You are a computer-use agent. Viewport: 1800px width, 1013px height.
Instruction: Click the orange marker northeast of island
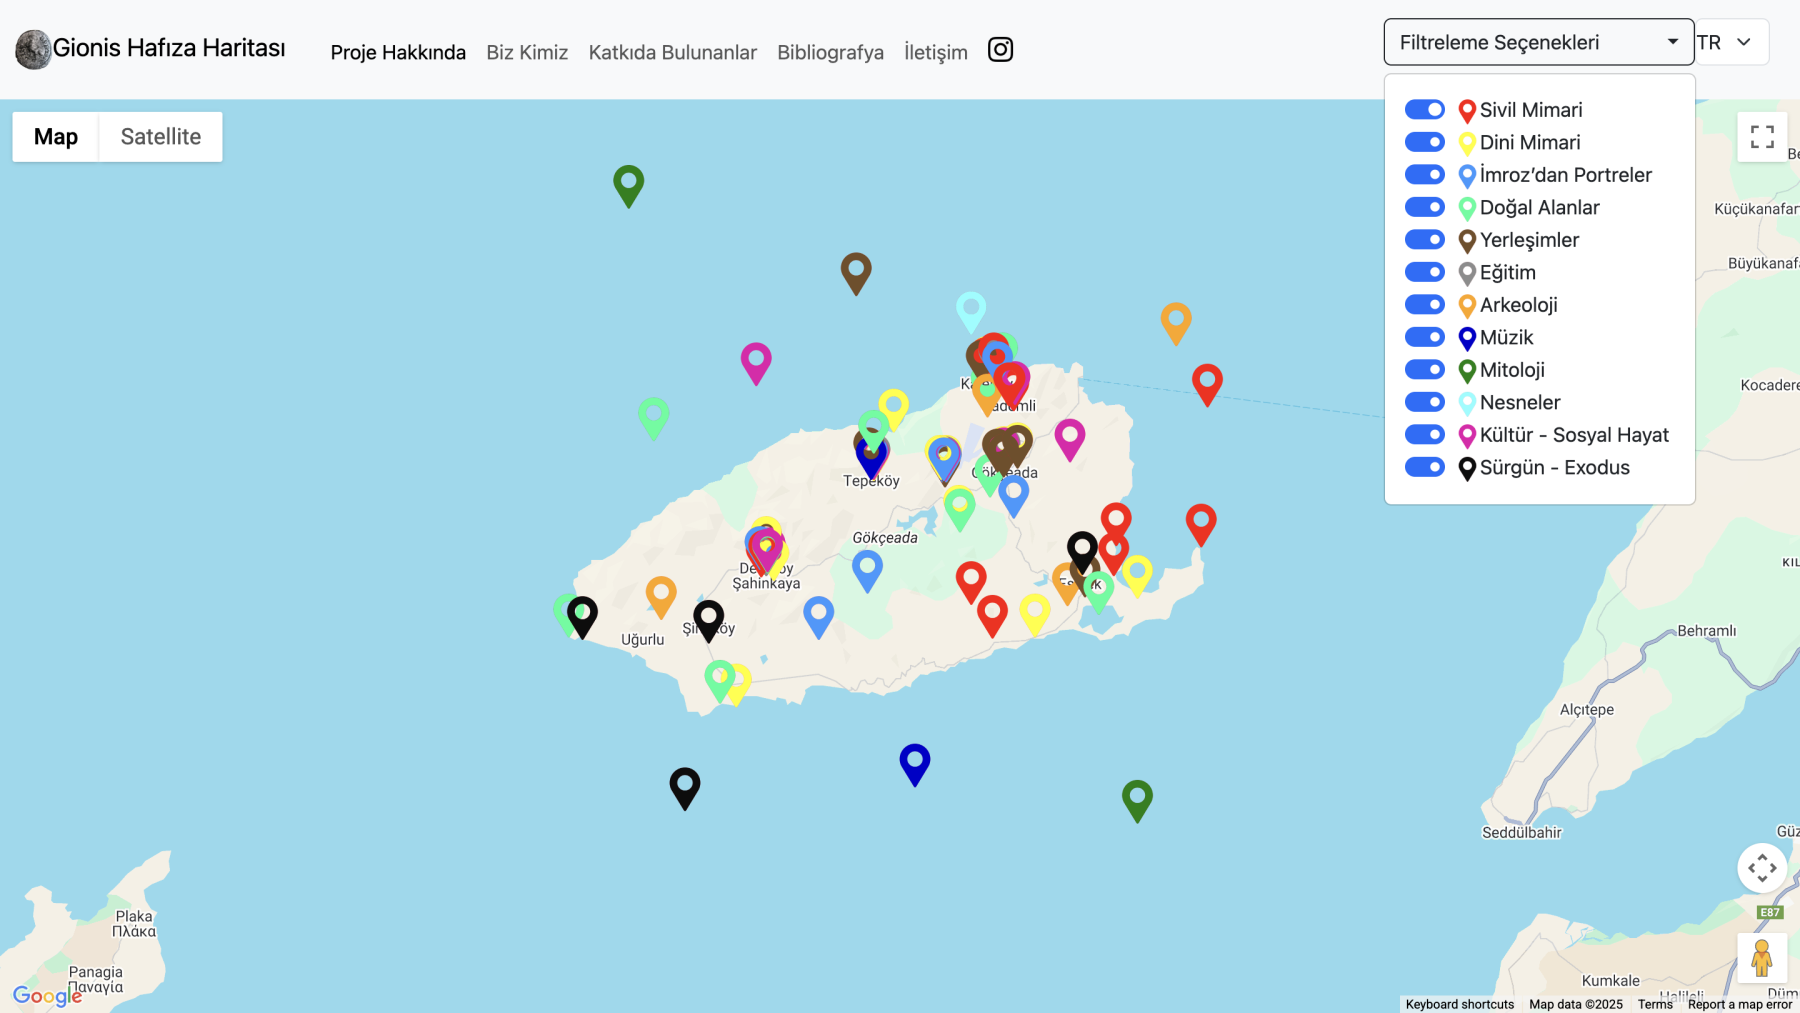coord(1175,321)
